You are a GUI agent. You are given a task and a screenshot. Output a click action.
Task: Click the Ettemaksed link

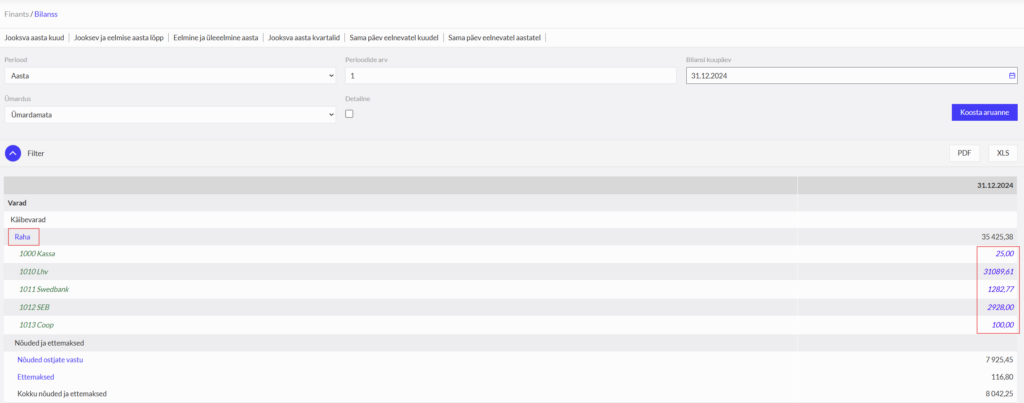(37, 376)
